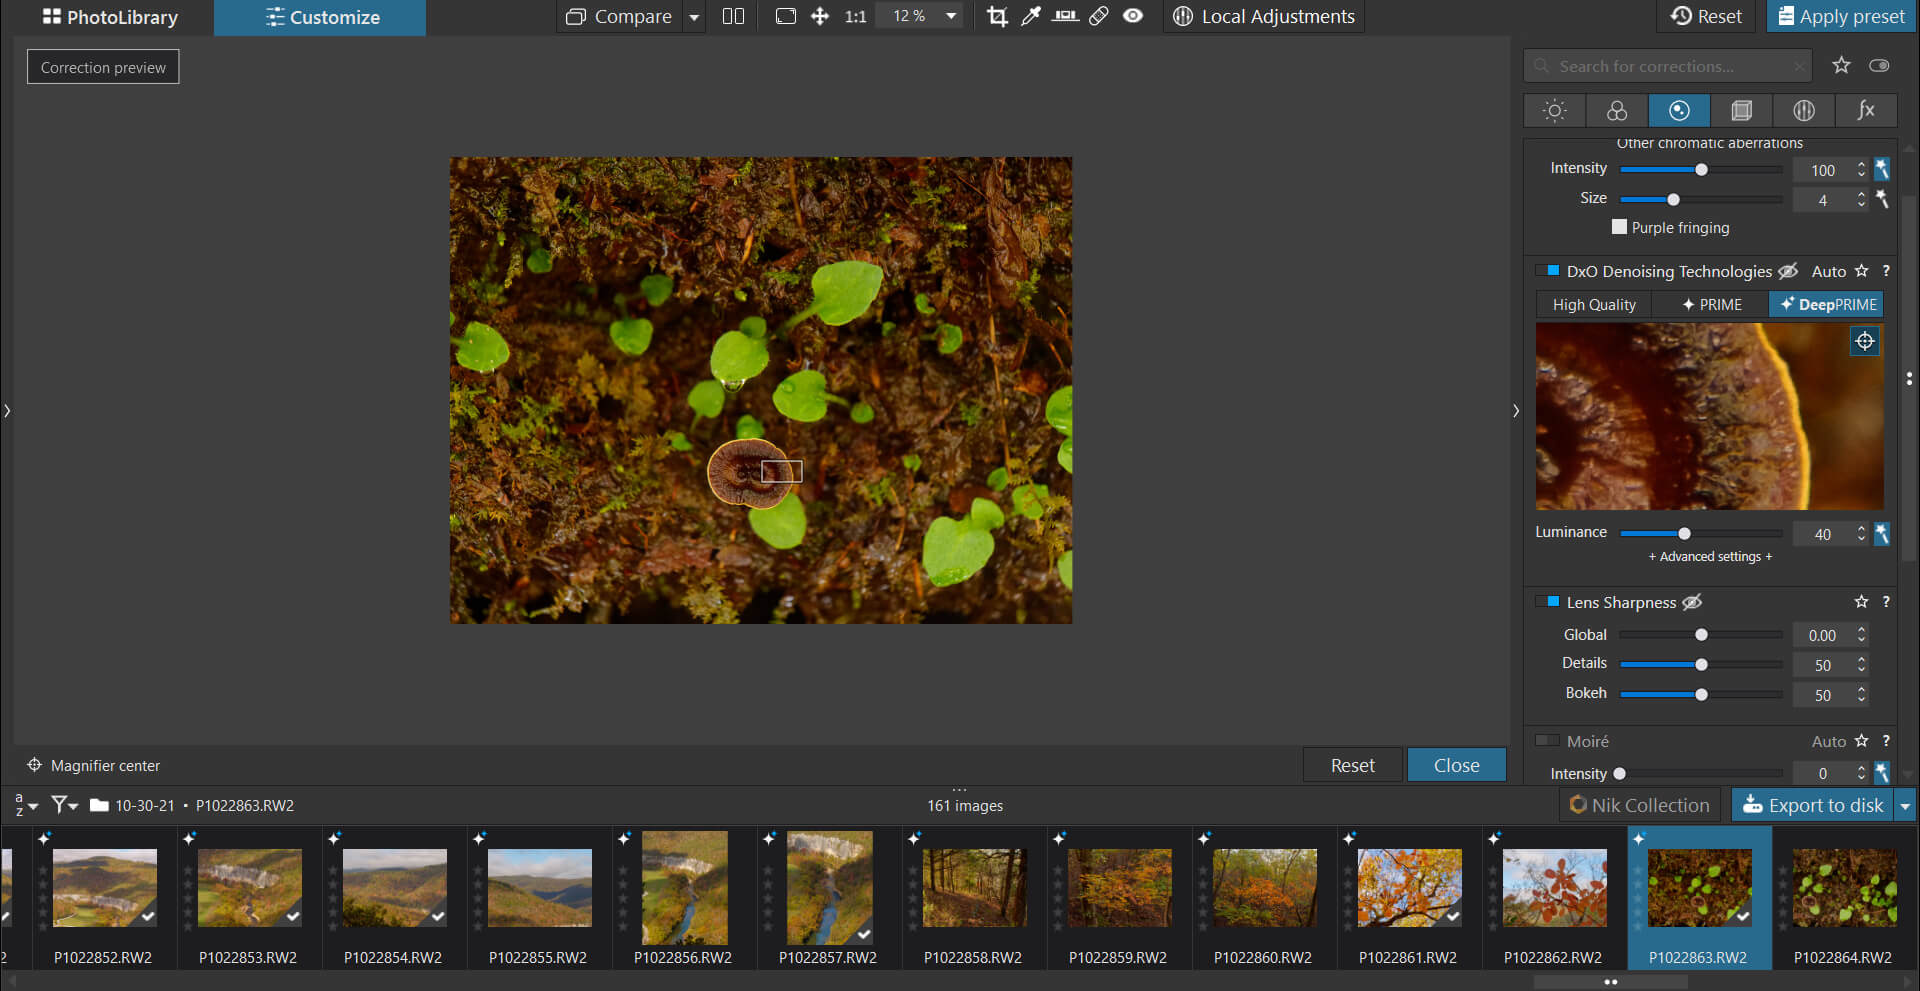Expand the Compare options arrow
Screen dimensions: 1920x991
tap(694, 17)
